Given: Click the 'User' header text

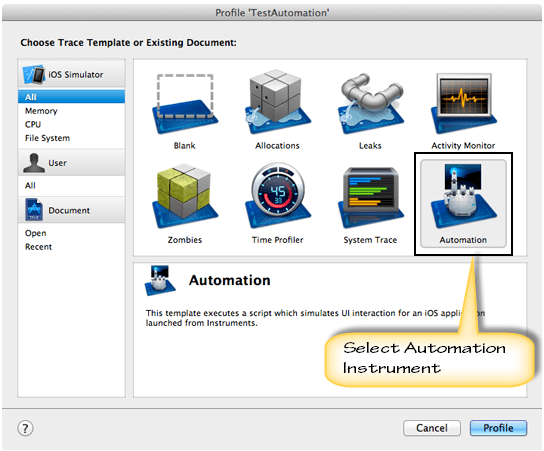Looking at the screenshot, I should [x=57, y=163].
